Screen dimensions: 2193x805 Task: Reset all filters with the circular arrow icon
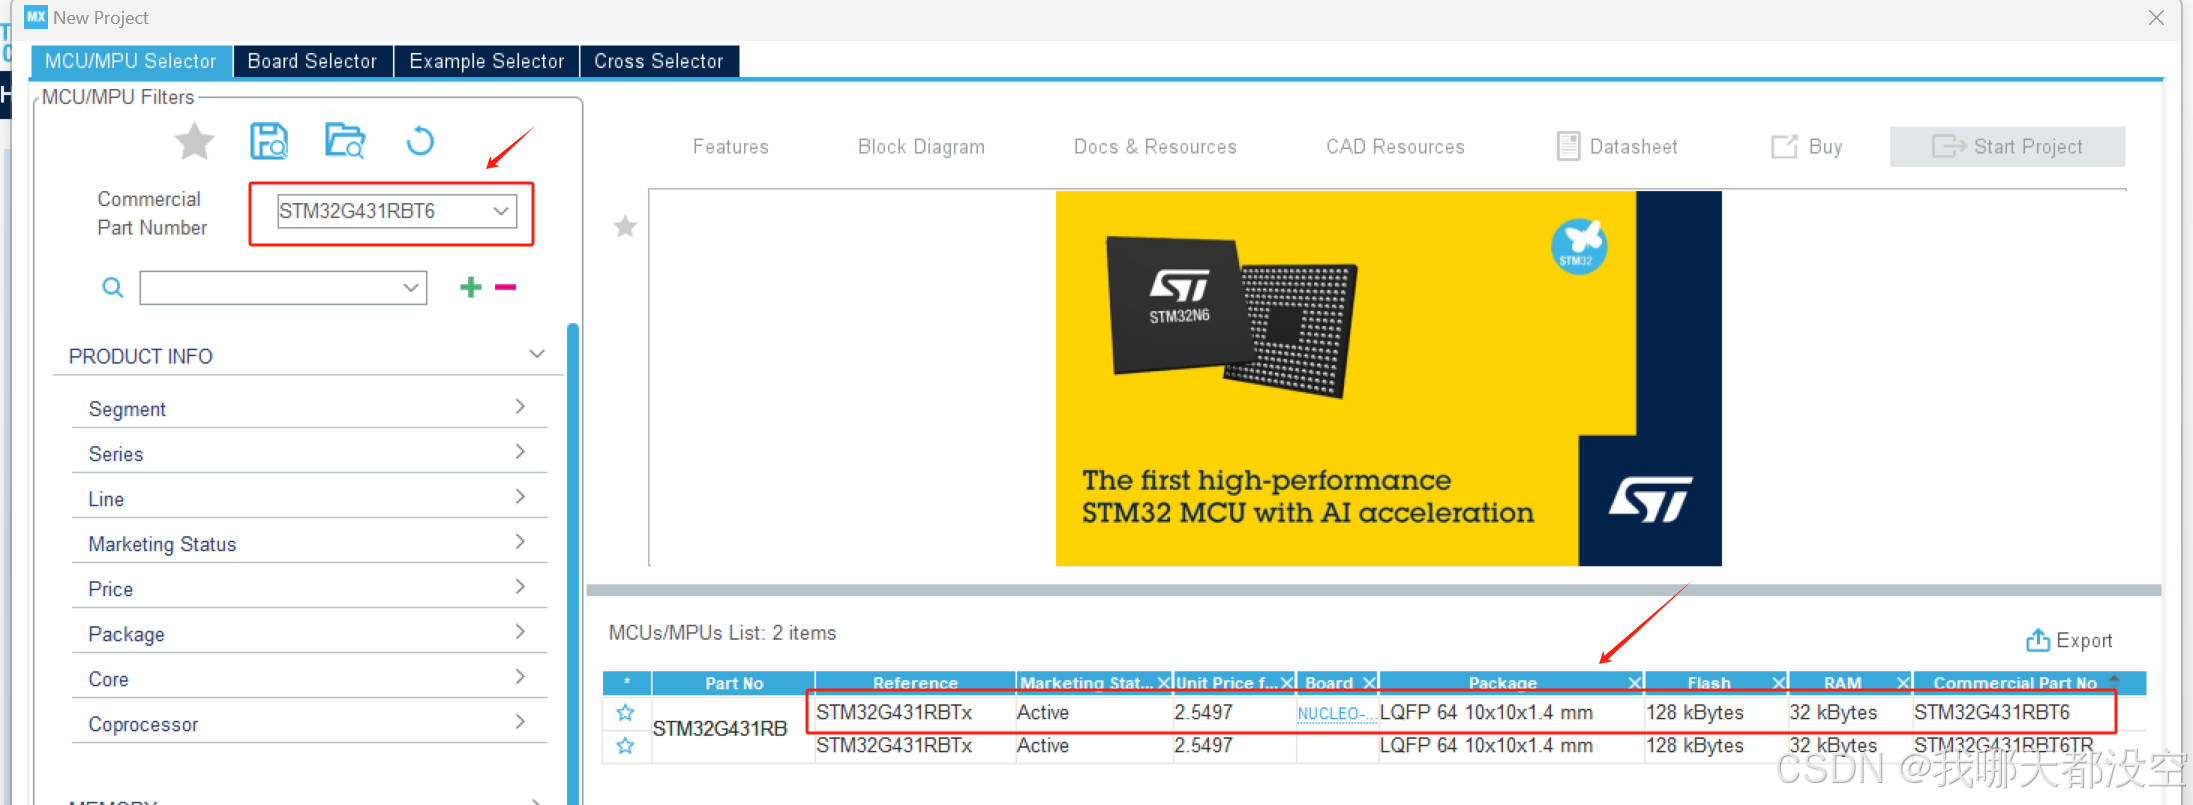click(420, 141)
